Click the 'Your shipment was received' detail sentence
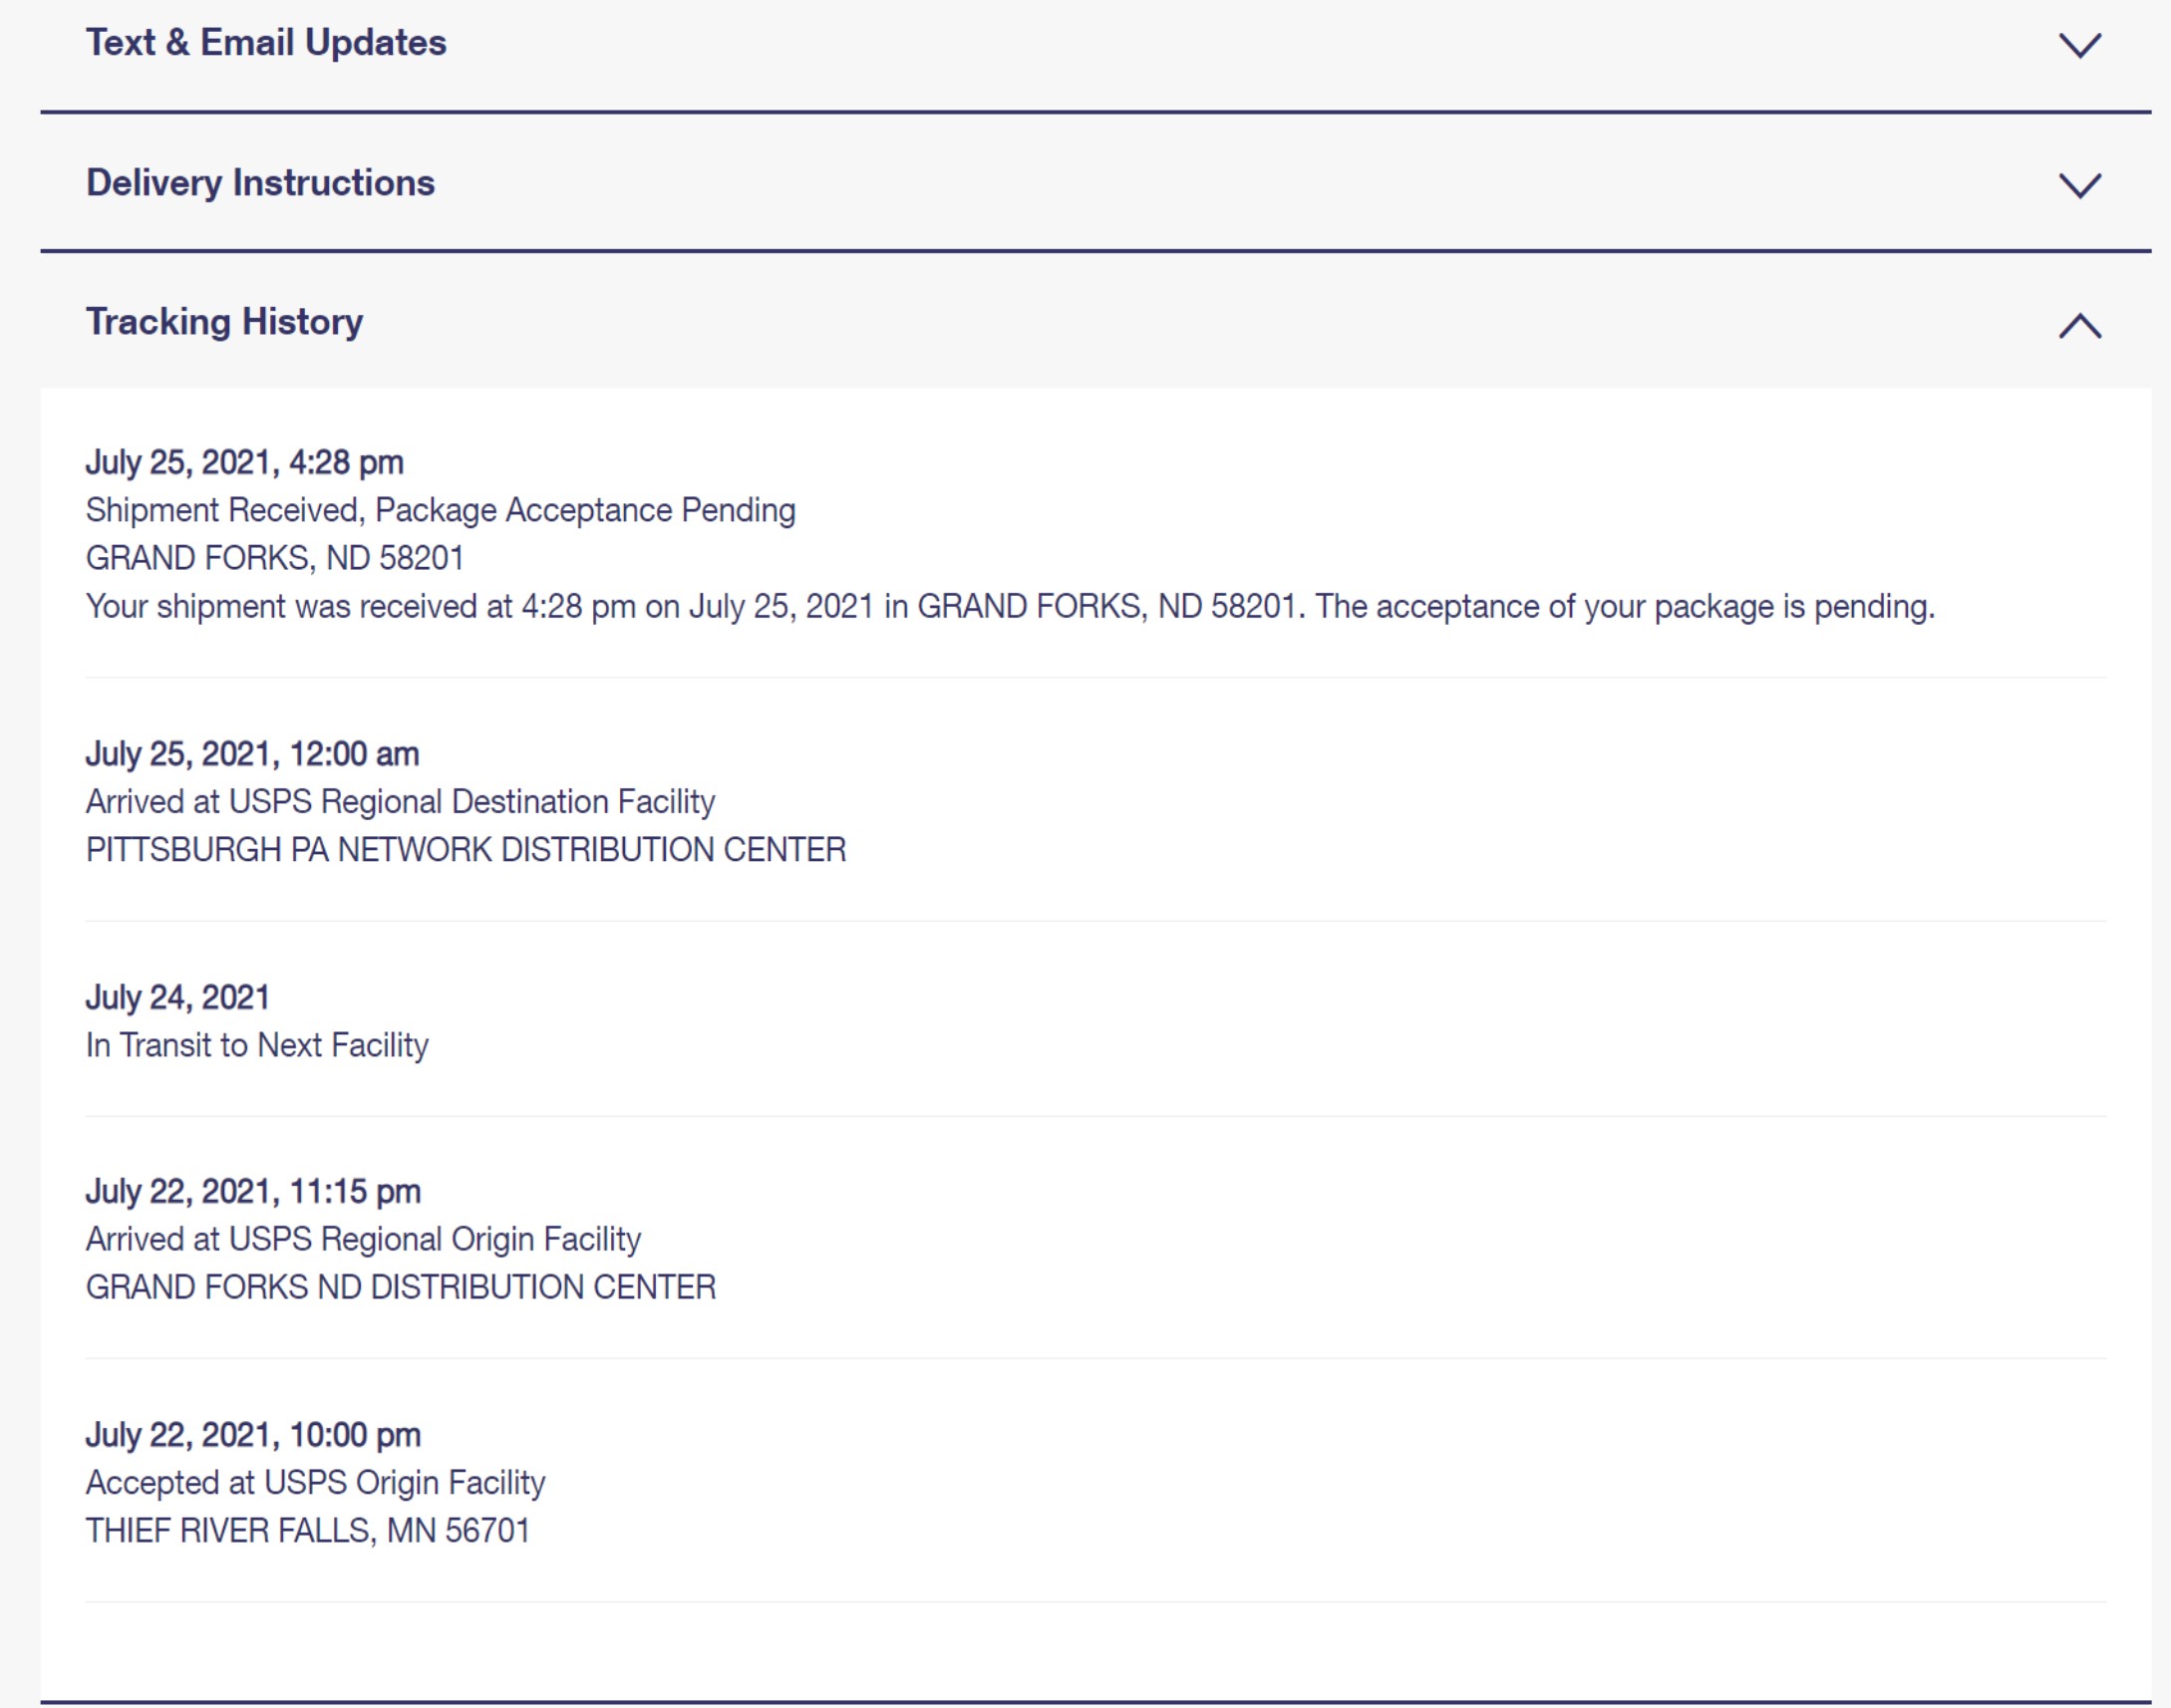 coord(1010,606)
